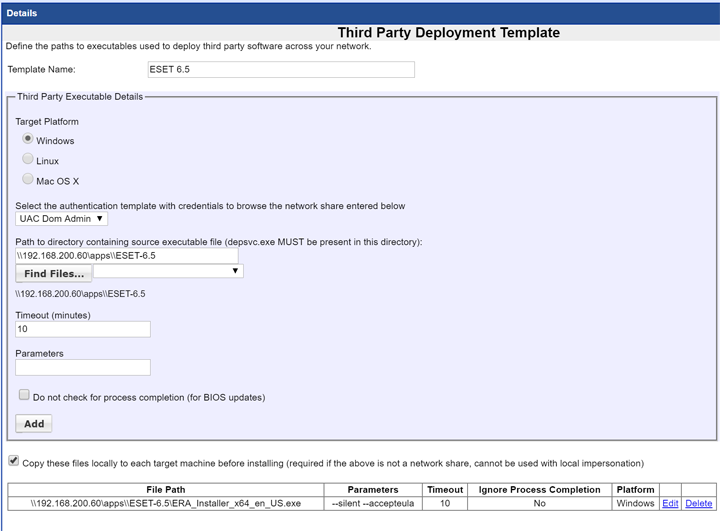The height and width of the screenshot is (531, 720).
Task: Select the Windows target platform
Action: pyautogui.click(x=28, y=140)
